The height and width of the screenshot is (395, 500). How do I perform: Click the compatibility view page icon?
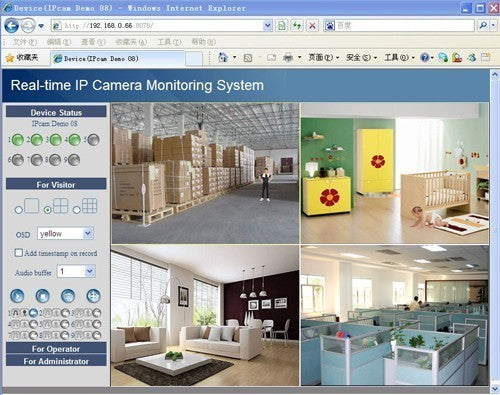point(282,26)
